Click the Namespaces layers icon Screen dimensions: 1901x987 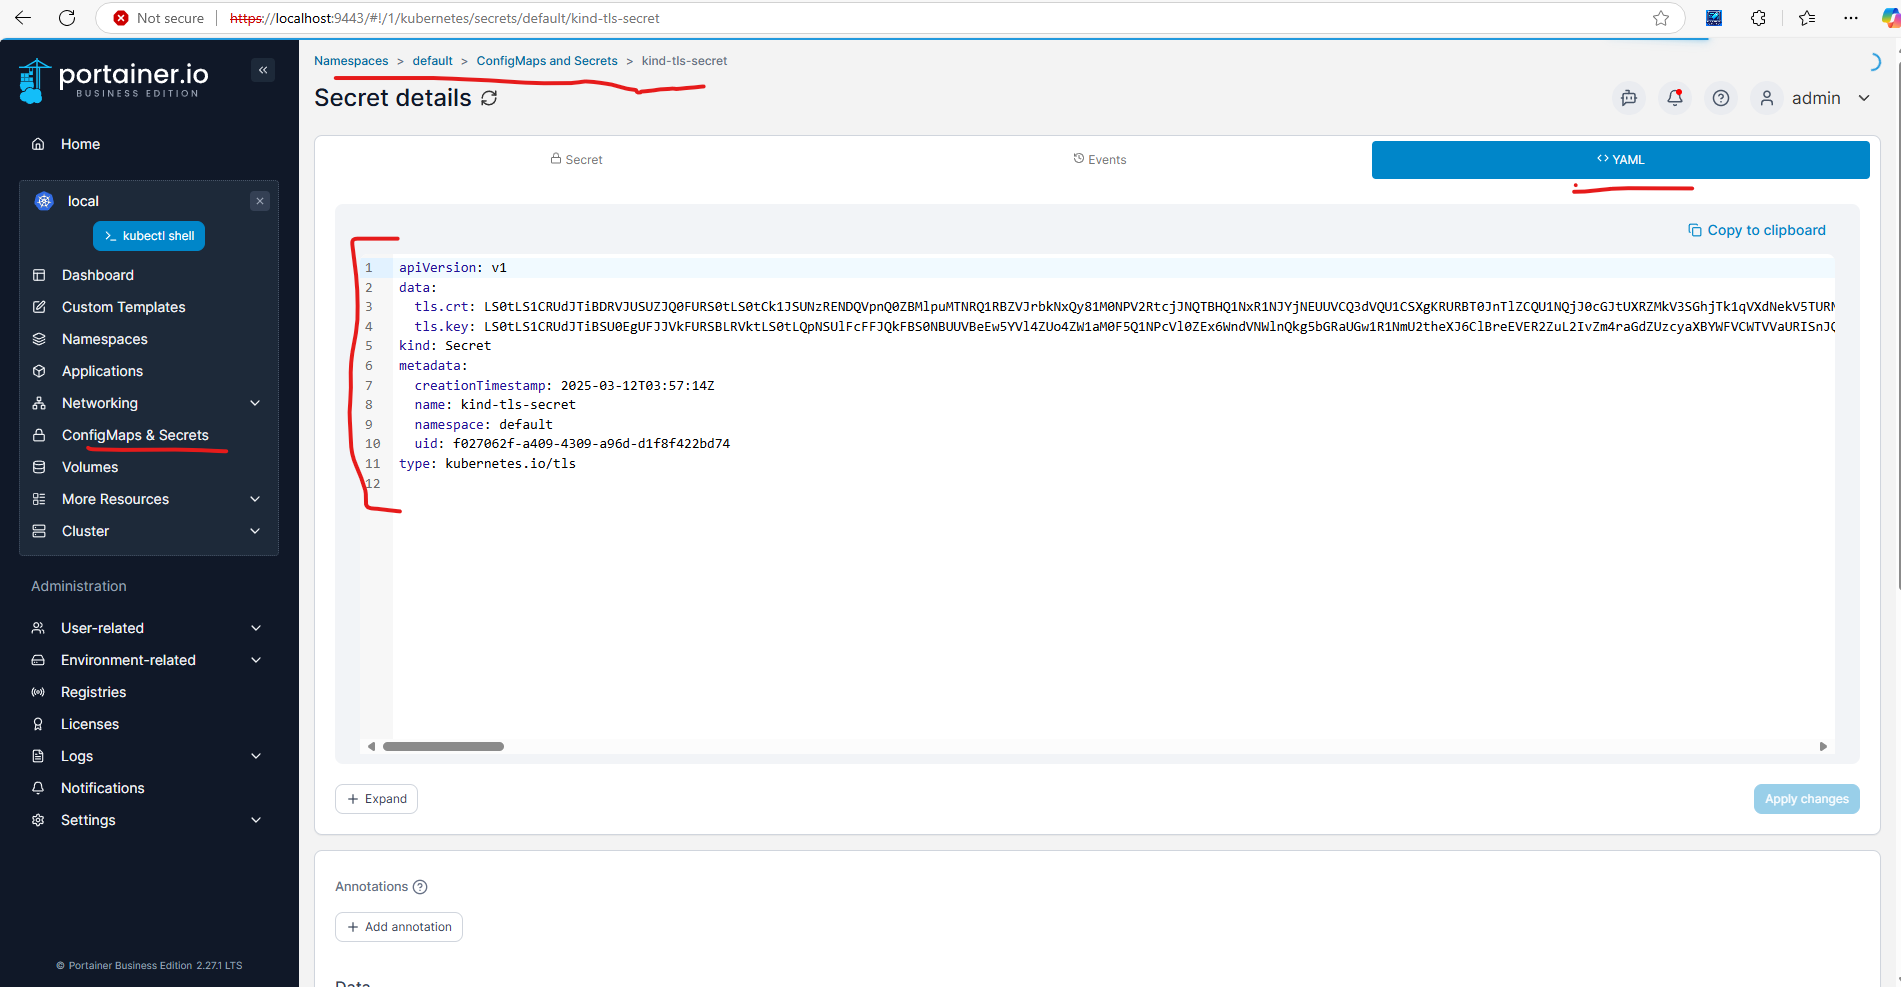[x=39, y=339]
